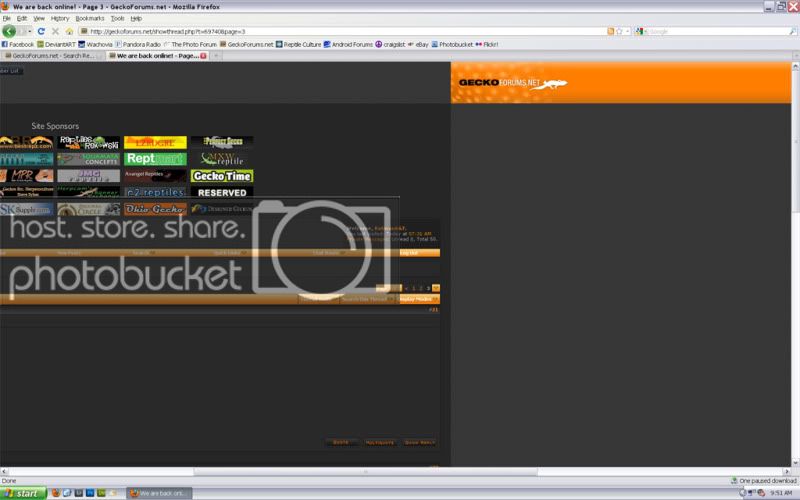Open the Wachovia bookmark

tap(95, 44)
